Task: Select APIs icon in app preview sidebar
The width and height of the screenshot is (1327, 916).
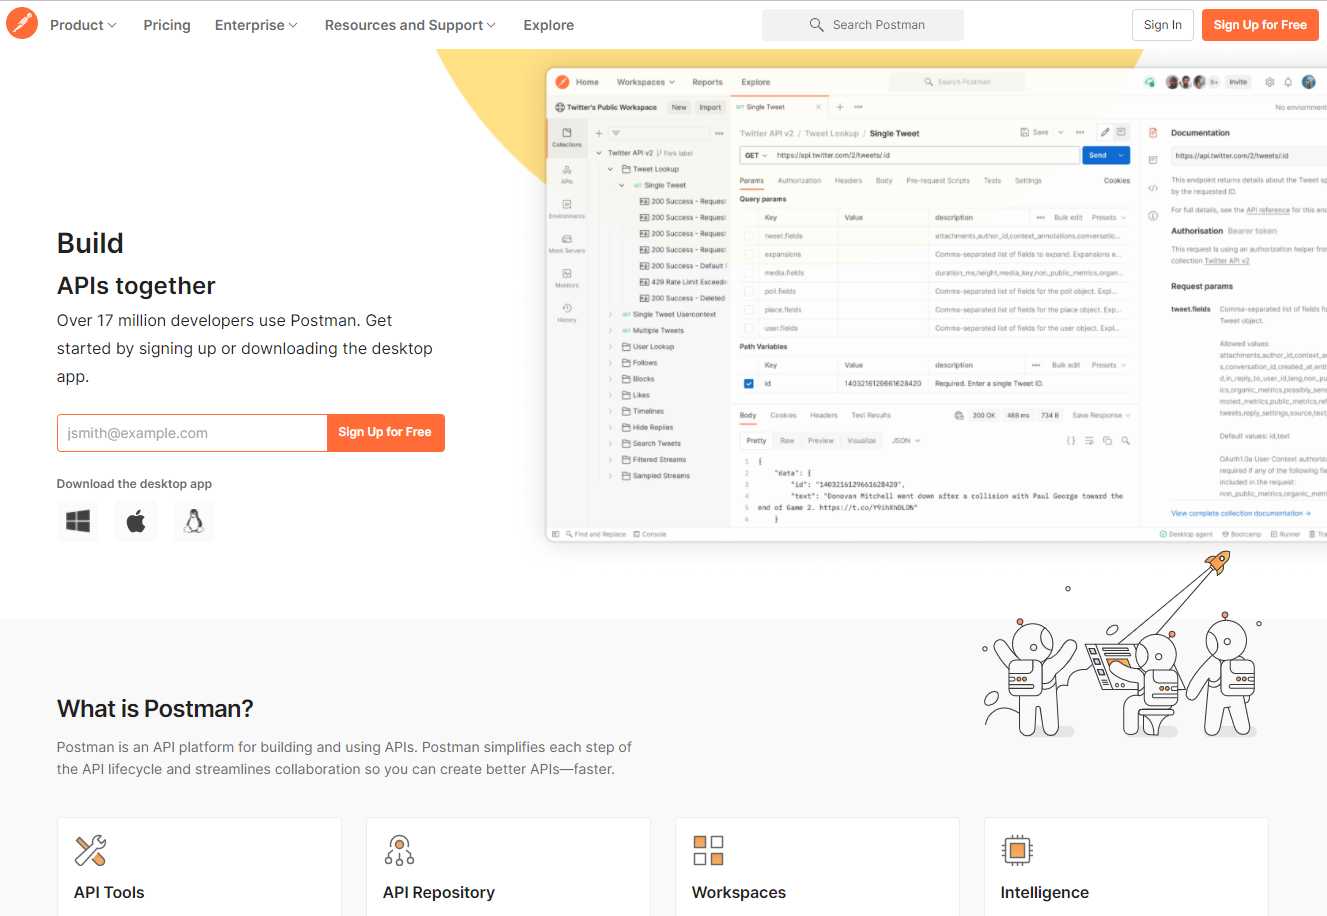Action: (567, 170)
